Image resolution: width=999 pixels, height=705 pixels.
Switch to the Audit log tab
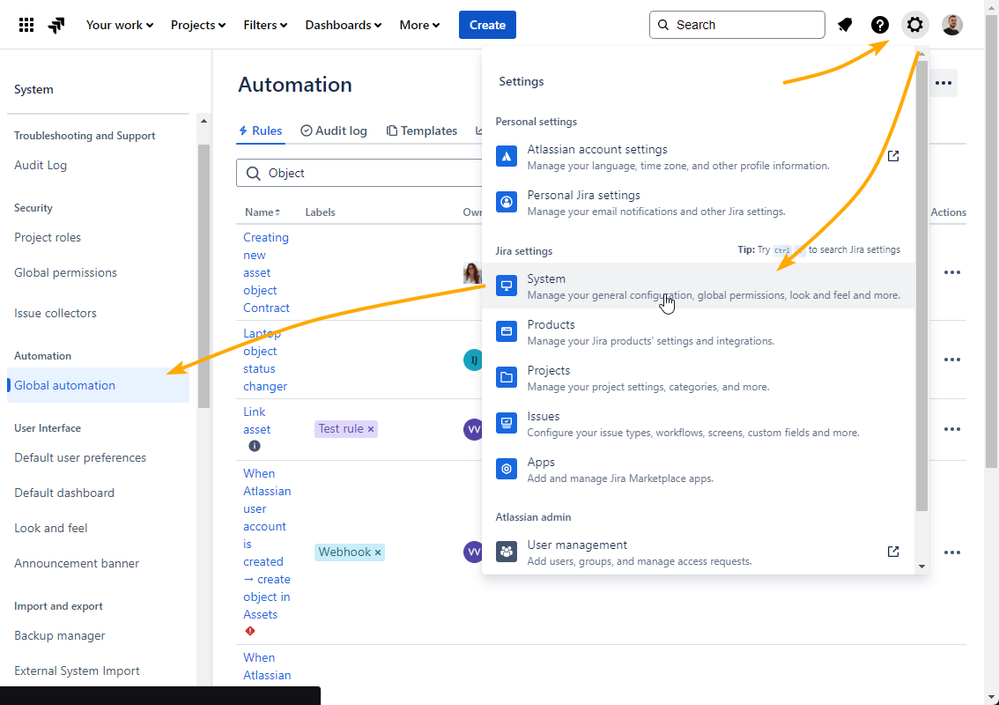point(334,131)
